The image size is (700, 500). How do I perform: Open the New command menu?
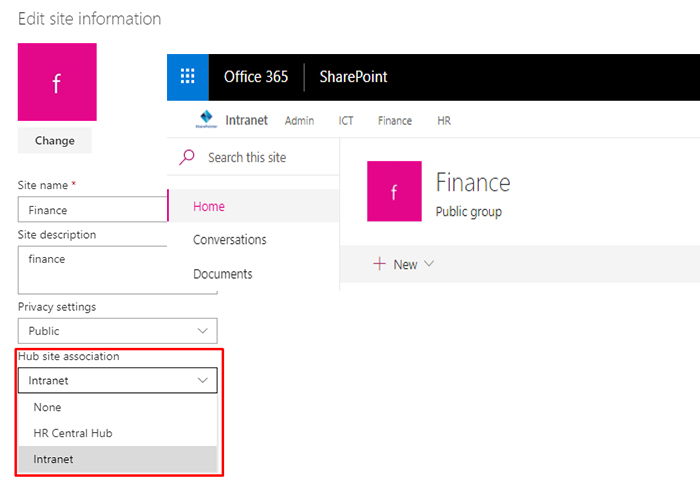(x=404, y=264)
